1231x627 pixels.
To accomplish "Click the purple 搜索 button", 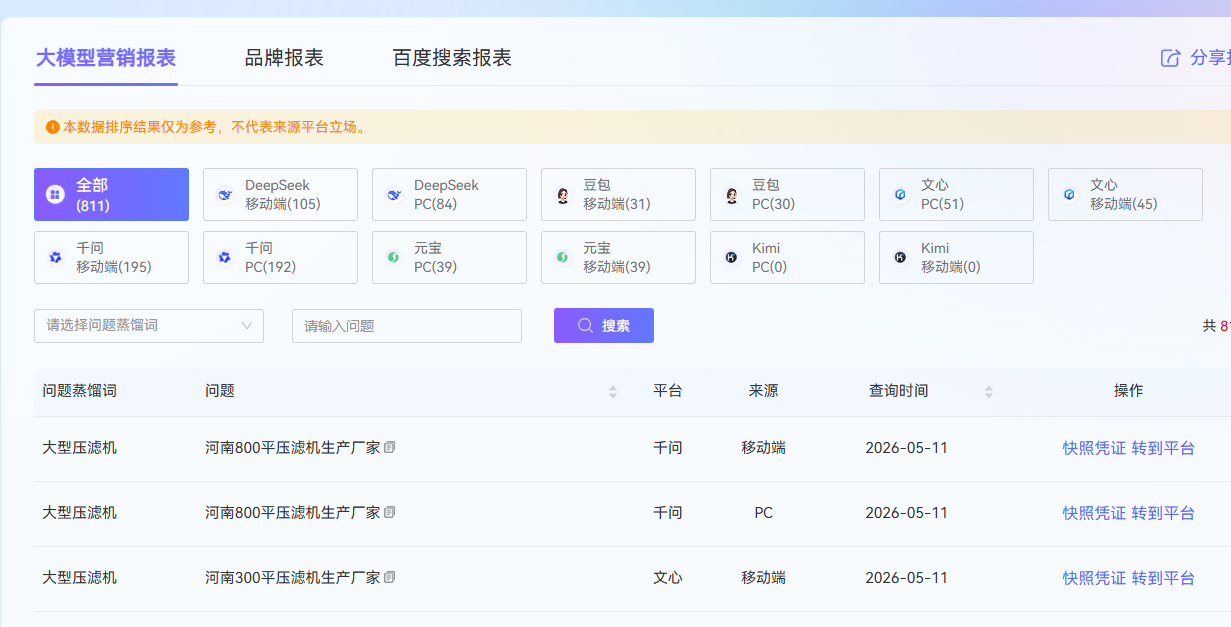I will tap(604, 325).
